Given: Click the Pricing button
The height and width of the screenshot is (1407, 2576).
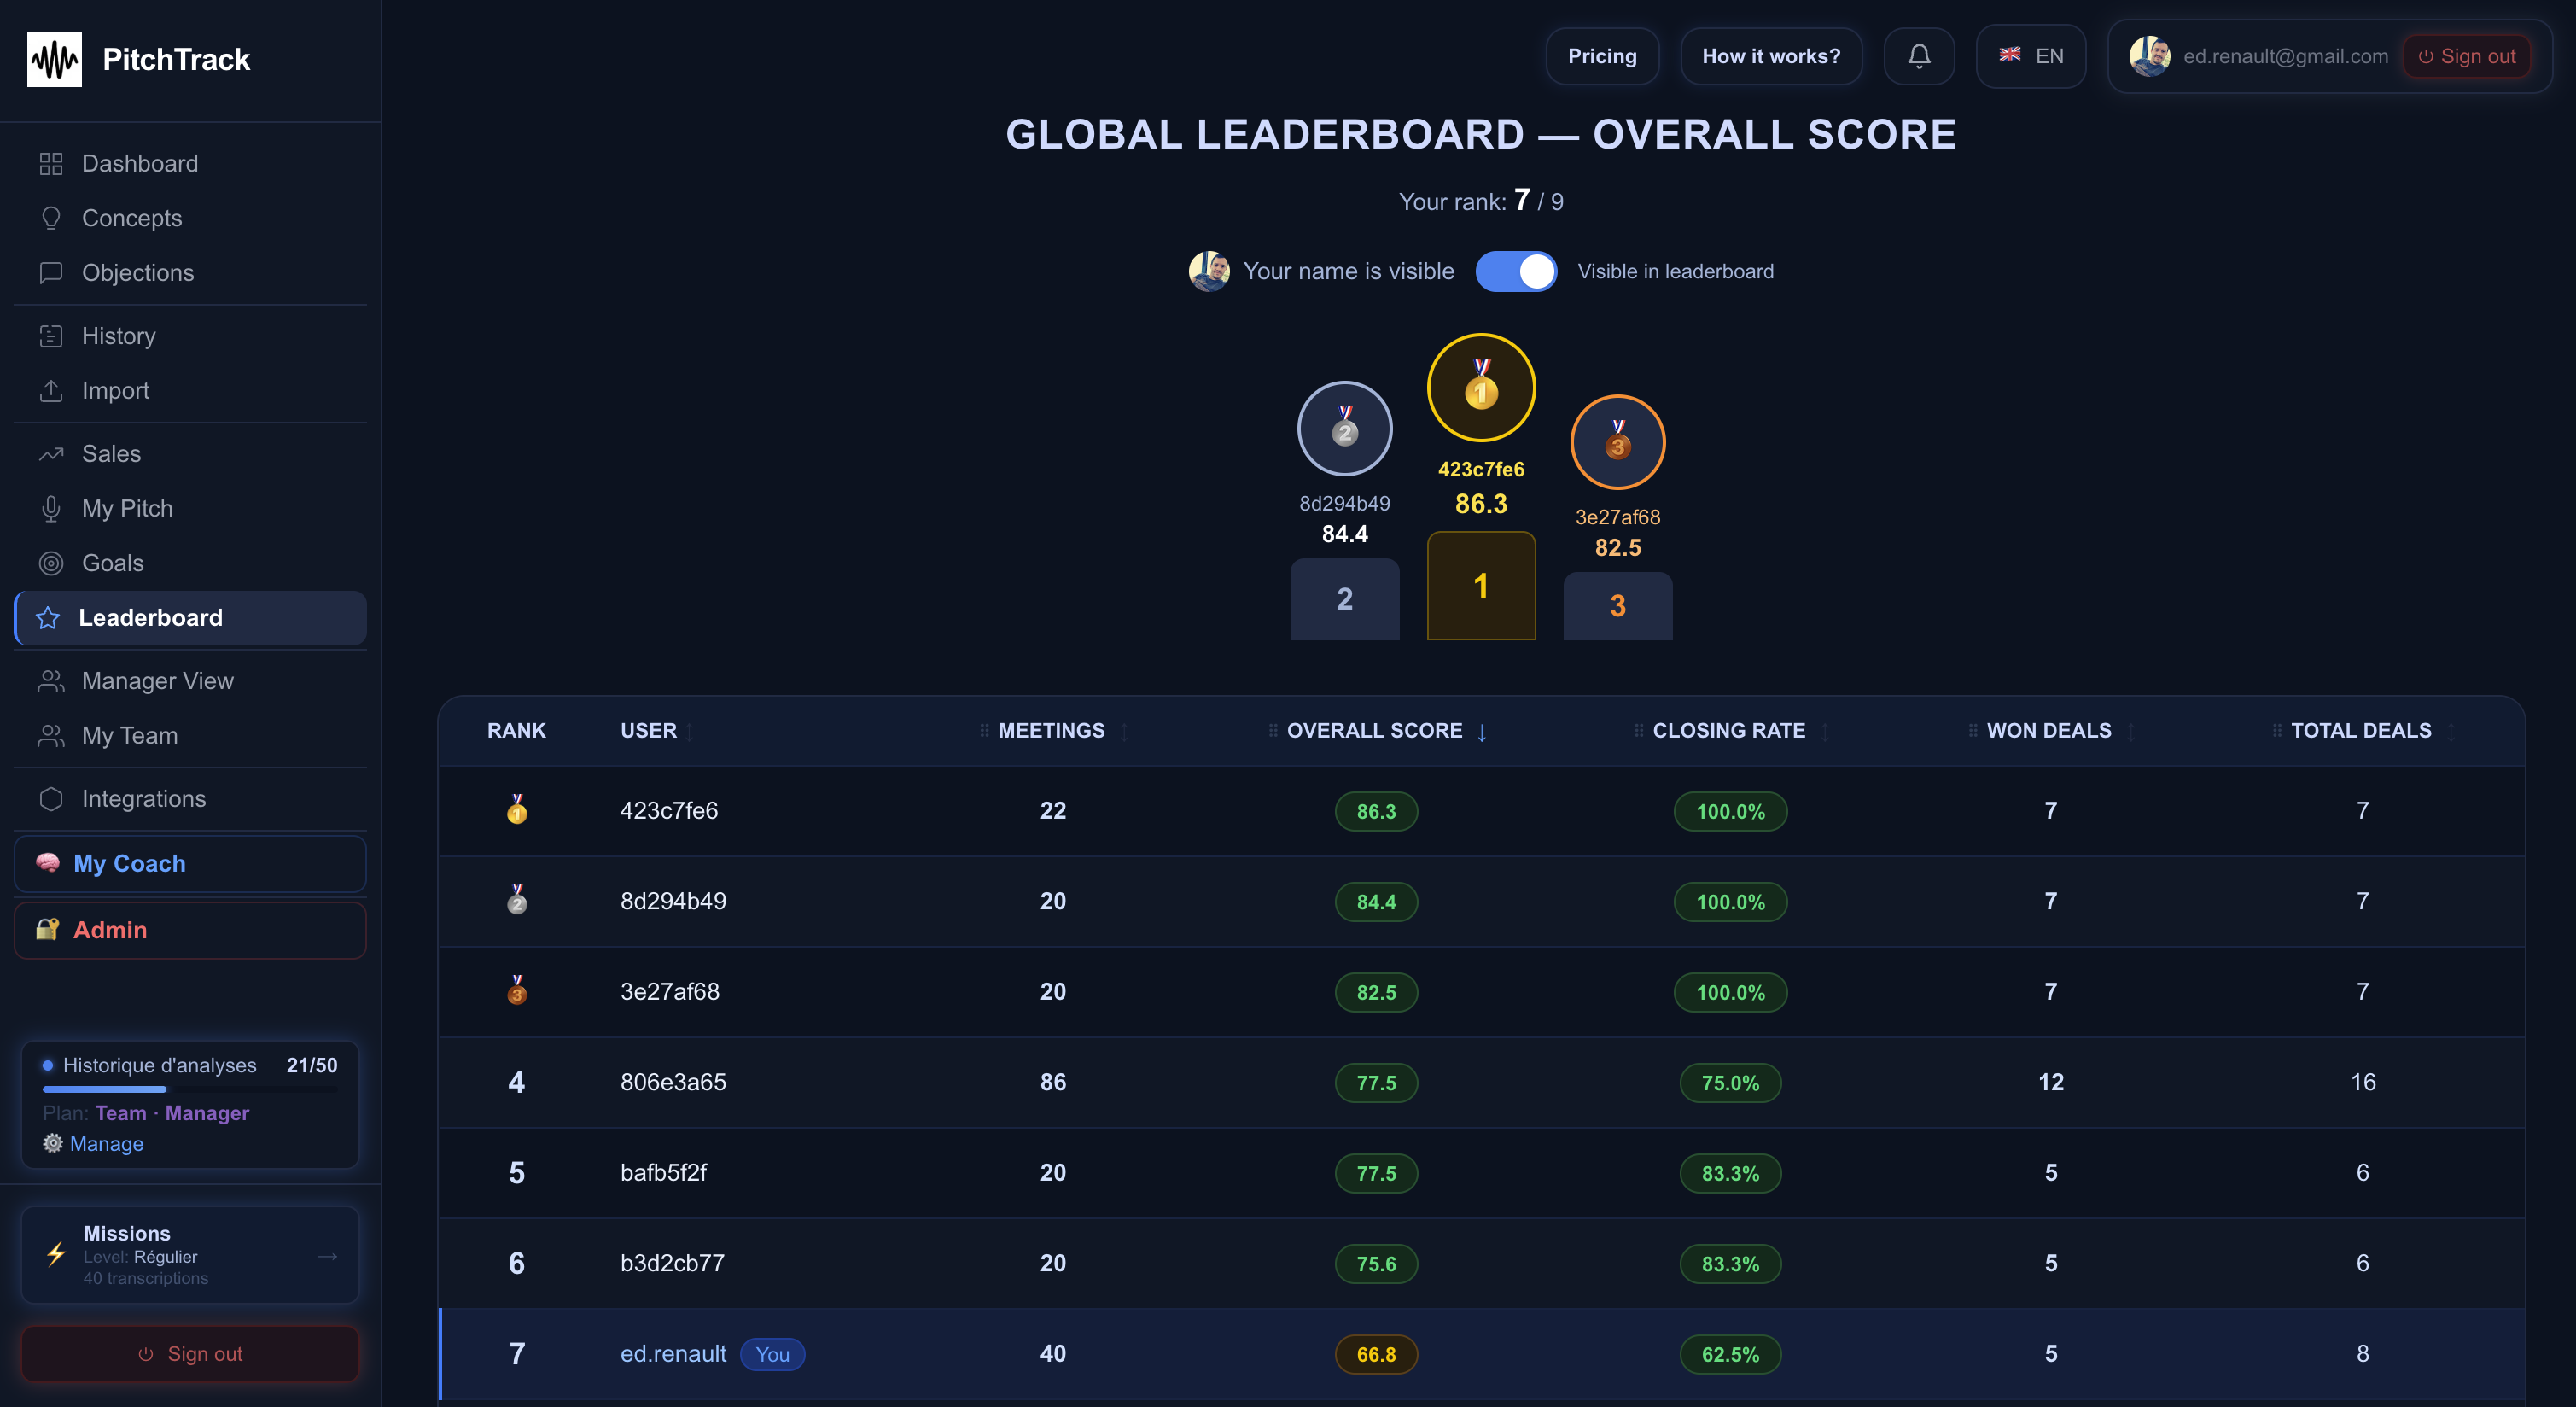Looking at the screenshot, I should pyautogui.click(x=1602, y=56).
